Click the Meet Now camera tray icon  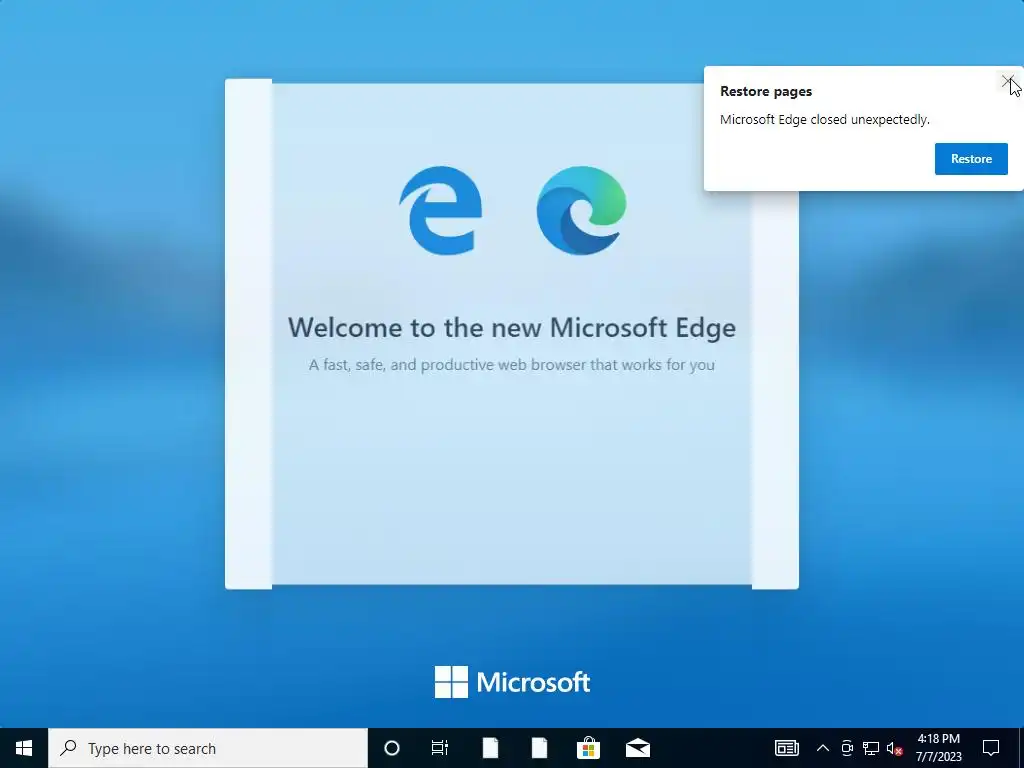(847, 748)
